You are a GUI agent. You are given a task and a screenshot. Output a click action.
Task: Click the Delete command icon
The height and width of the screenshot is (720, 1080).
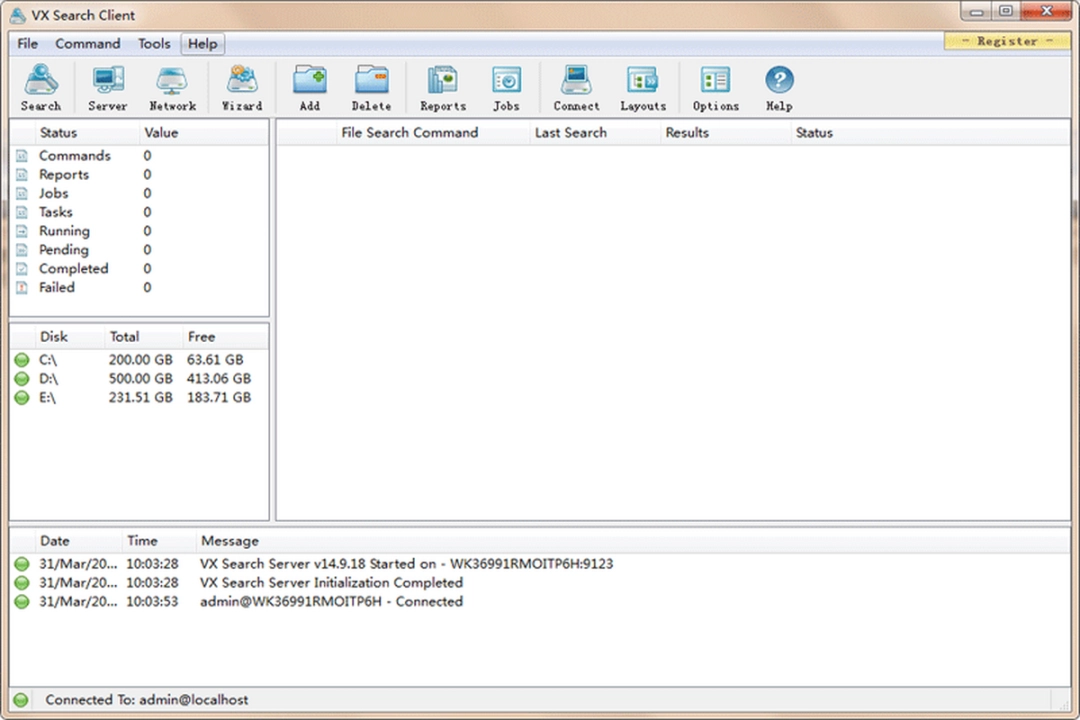(x=371, y=87)
